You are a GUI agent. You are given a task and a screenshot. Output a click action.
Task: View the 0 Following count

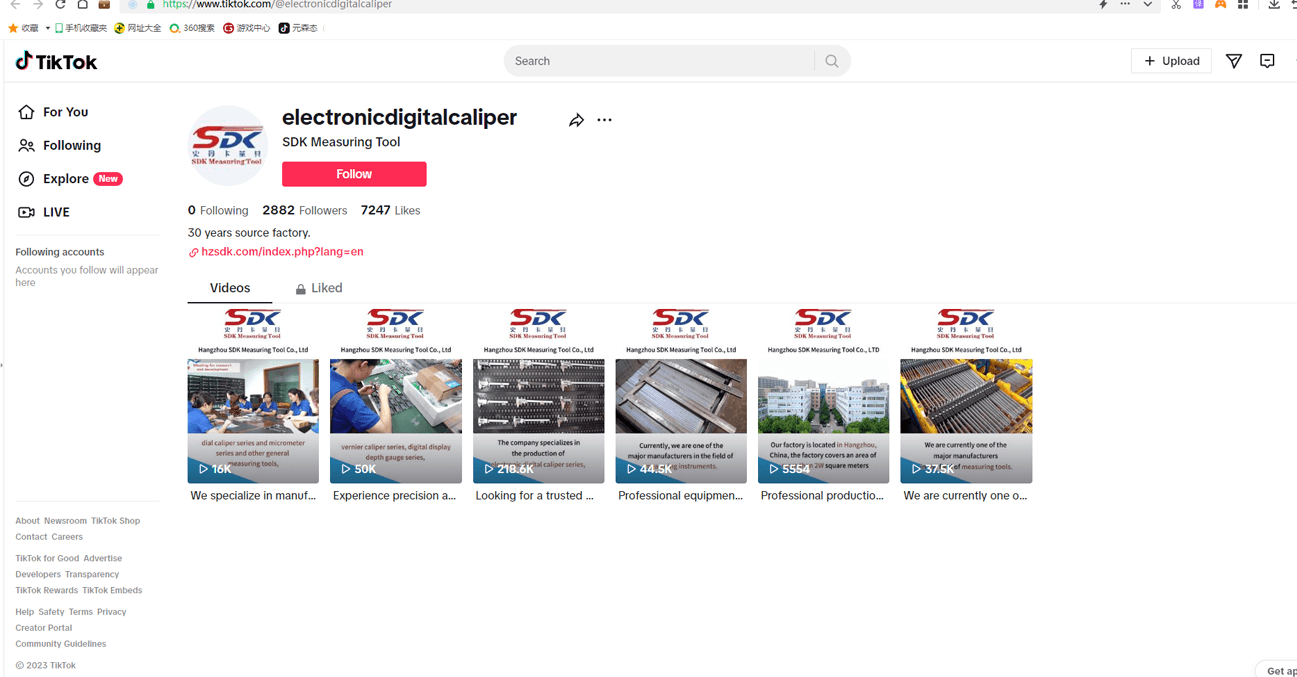pos(218,211)
